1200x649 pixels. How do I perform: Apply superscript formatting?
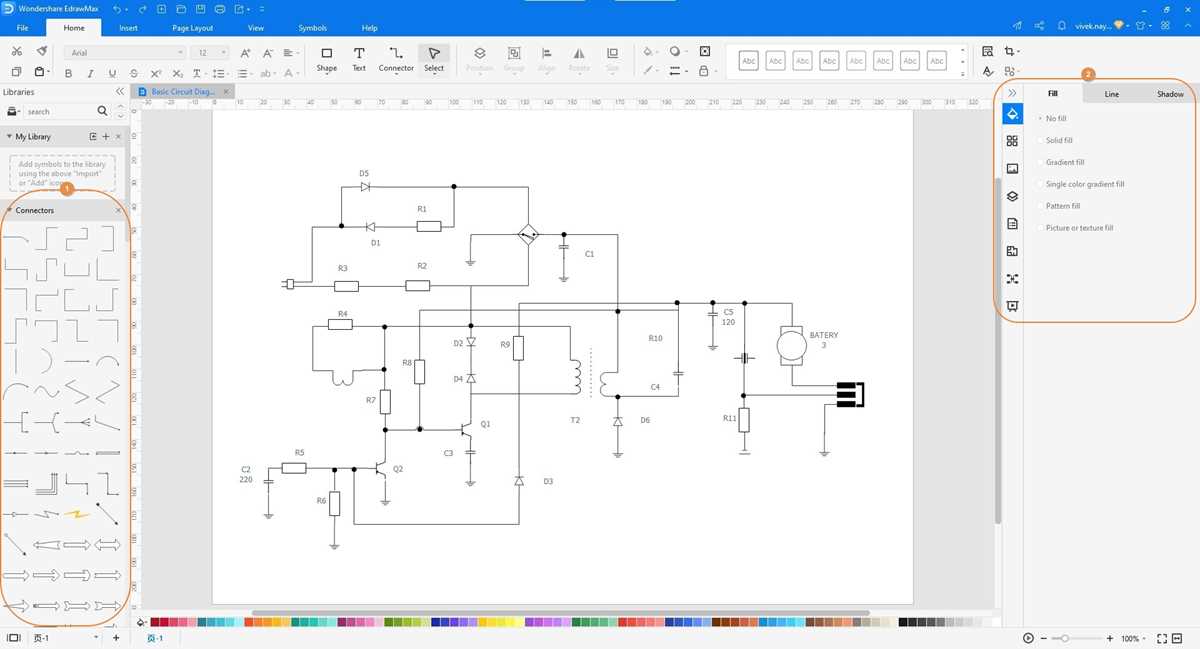click(x=156, y=73)
